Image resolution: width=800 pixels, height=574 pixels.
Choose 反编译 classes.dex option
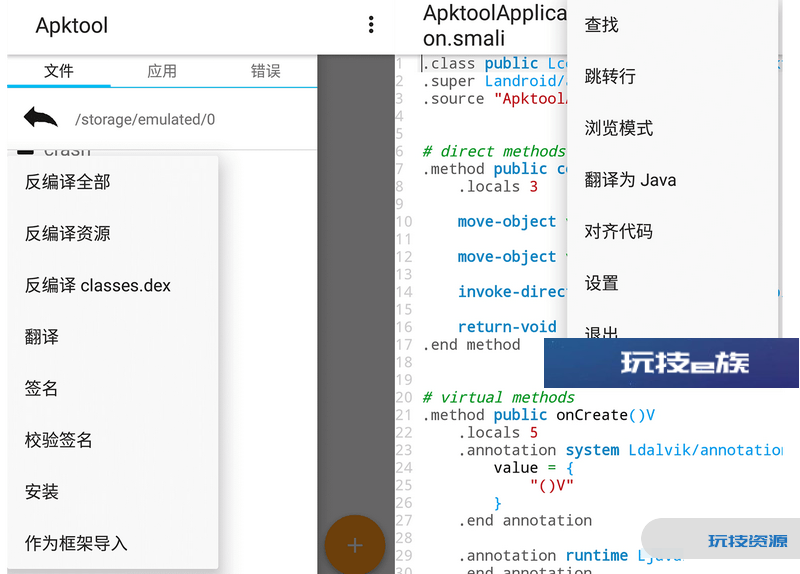113,285
